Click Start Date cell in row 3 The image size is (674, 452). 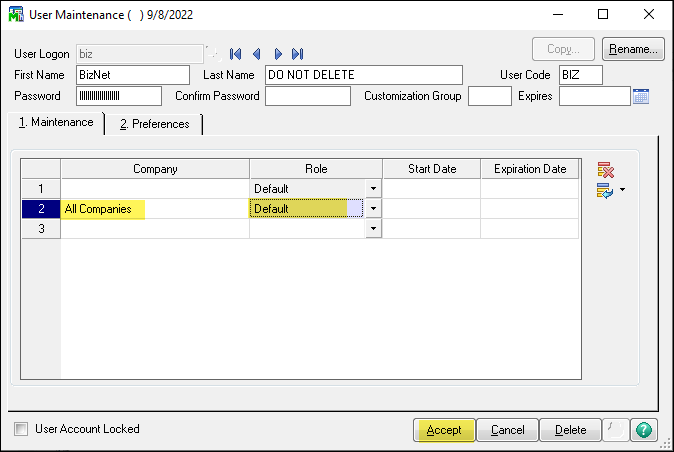tap(432, 229)
